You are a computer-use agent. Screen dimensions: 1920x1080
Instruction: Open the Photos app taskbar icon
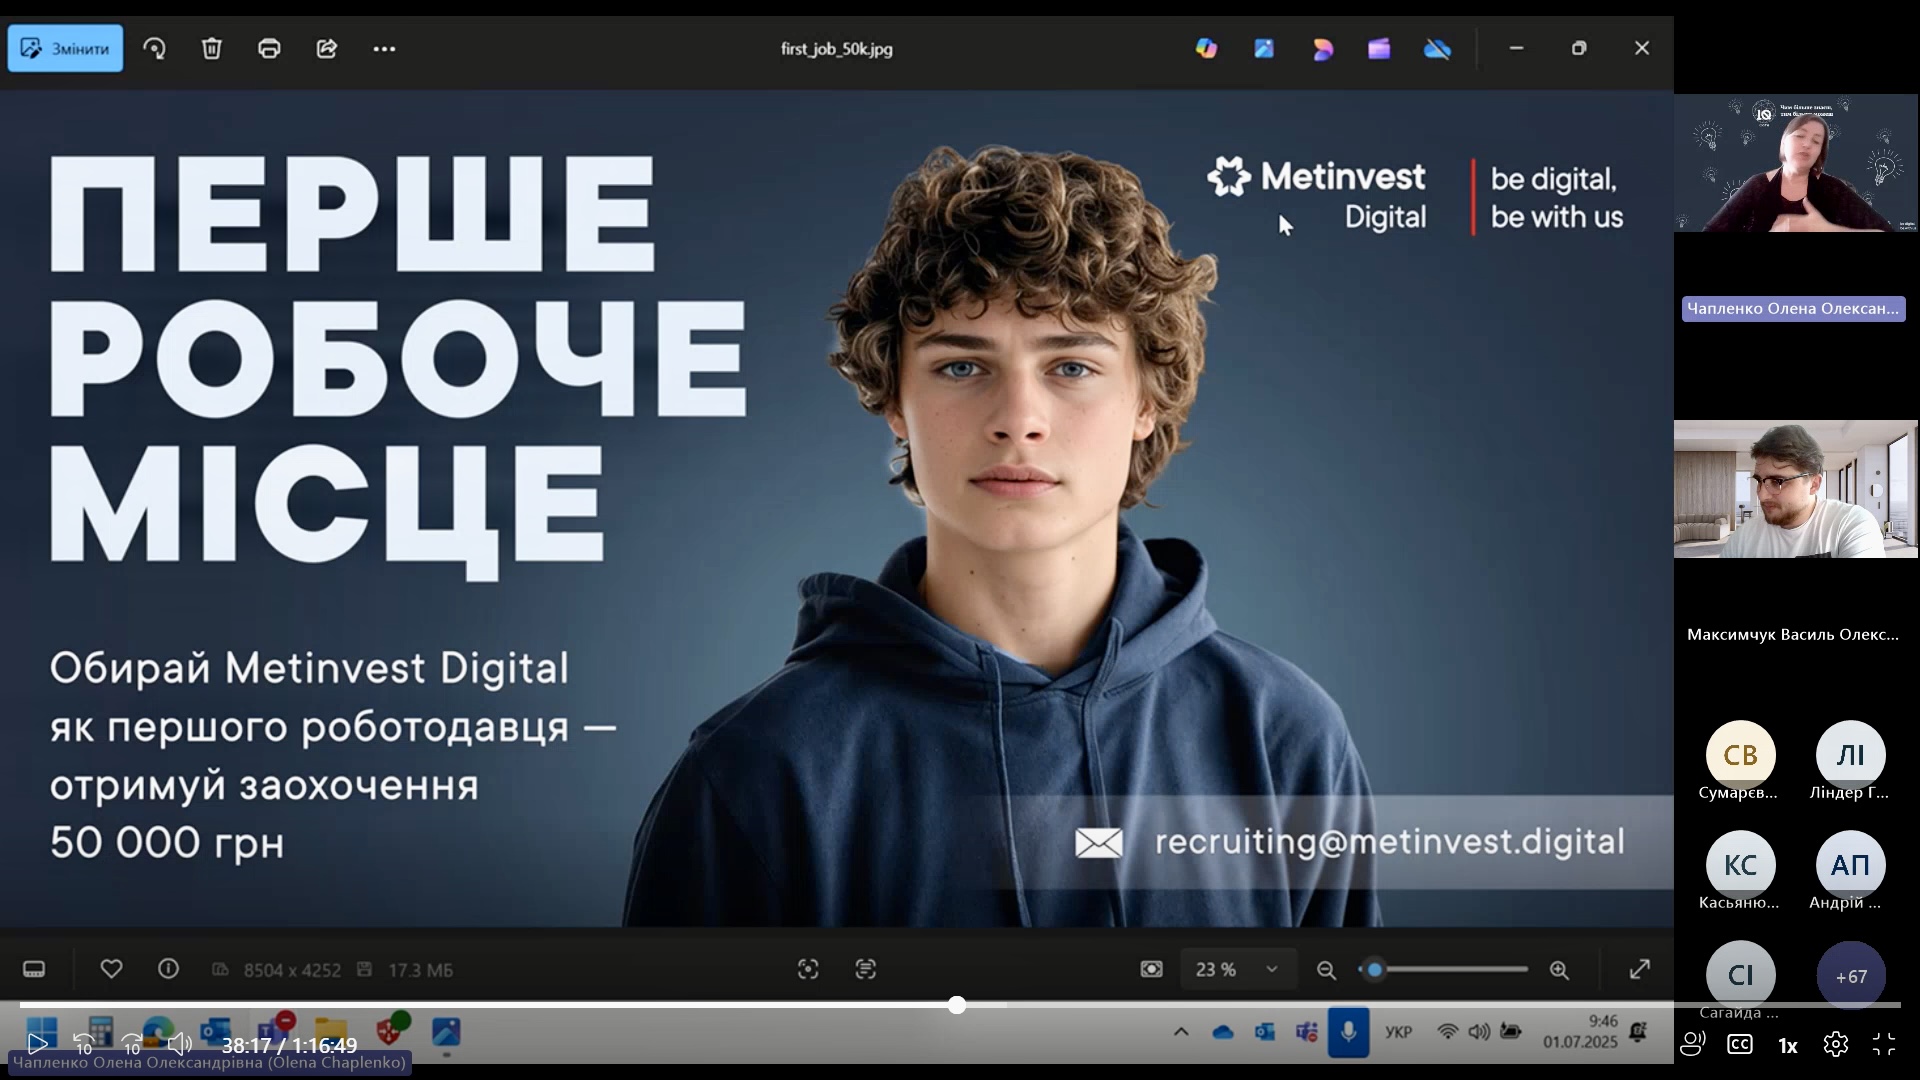click(446, 1032)
